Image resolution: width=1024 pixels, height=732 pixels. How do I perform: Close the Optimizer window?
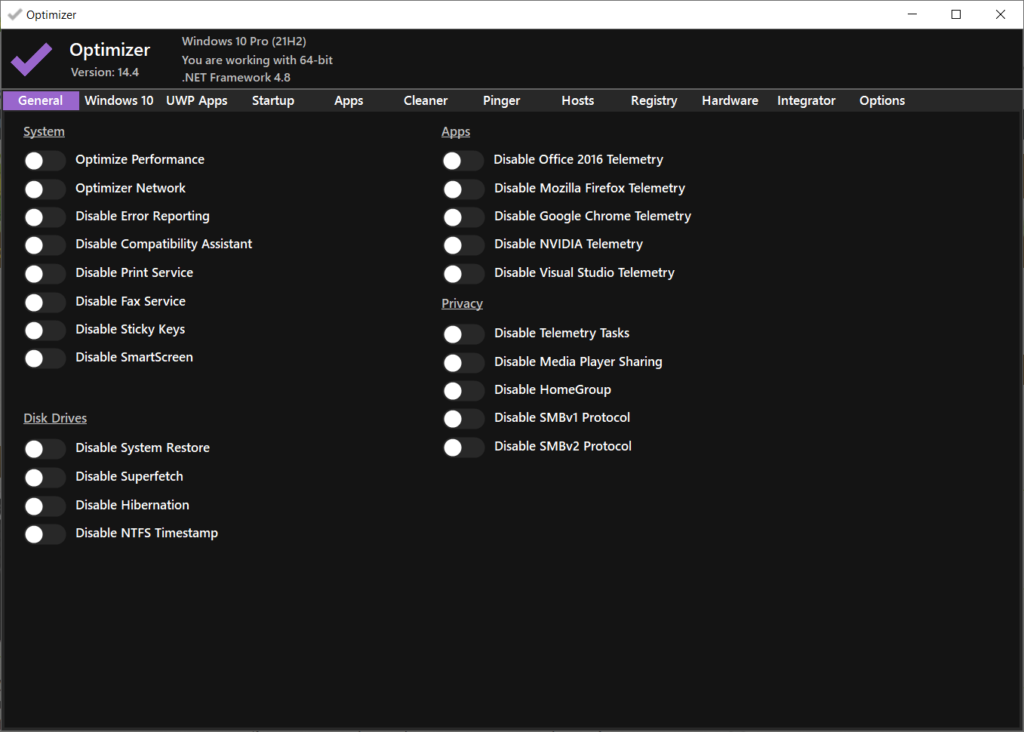click(1000, 14)
